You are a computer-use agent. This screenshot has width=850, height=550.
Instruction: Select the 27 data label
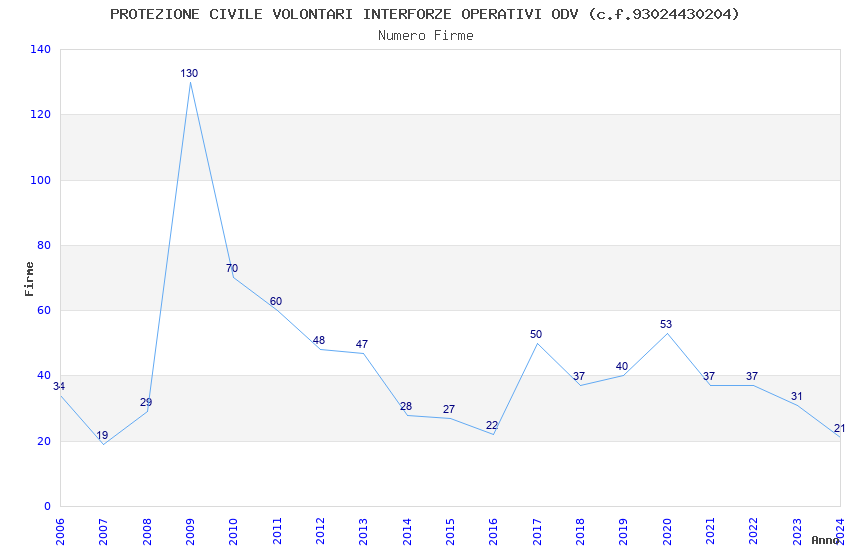click(449, 409)
